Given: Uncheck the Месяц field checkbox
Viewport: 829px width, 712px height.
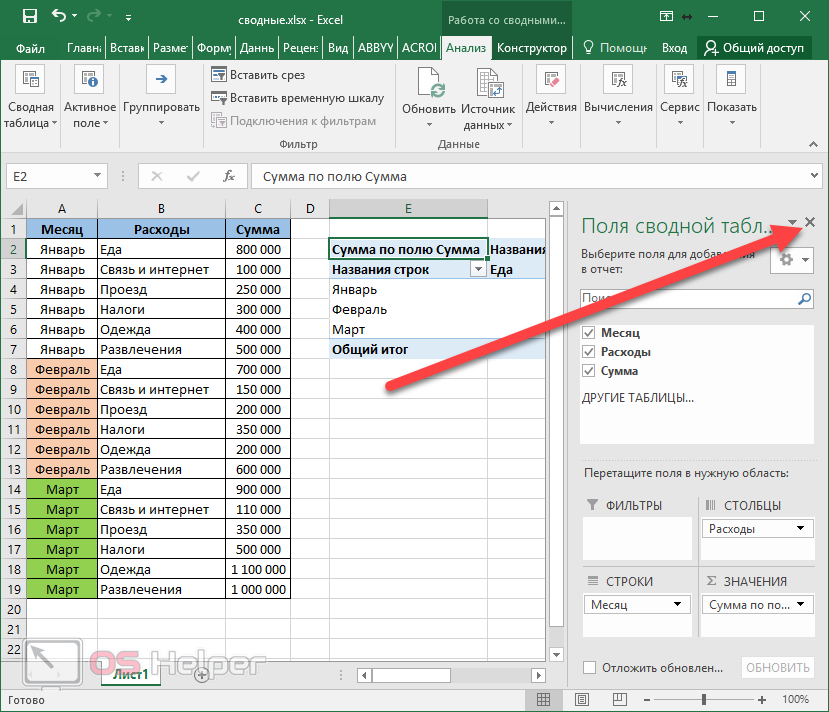Looking at the screenshot, I should click(x=589, y=333).
